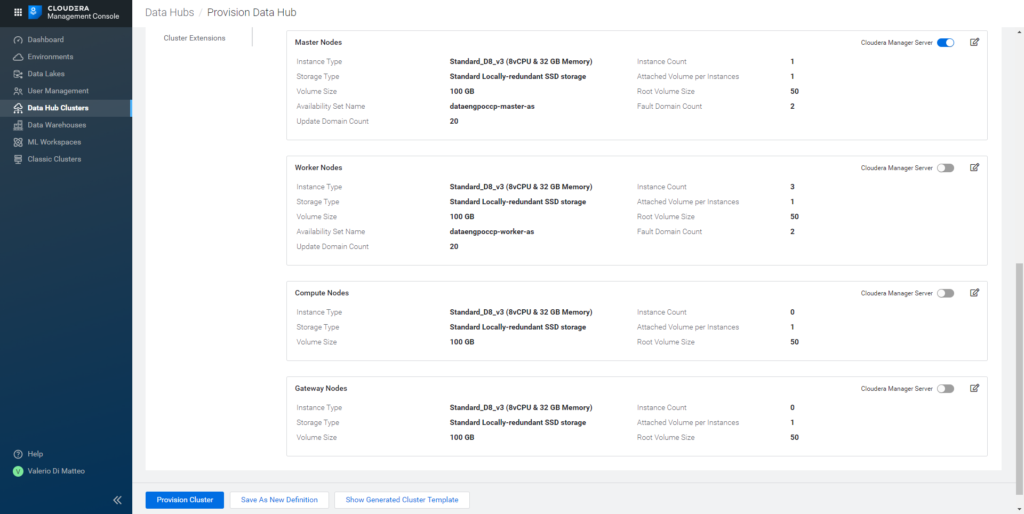The image size is (1024, 514).
Task: Click Show Generated Cluster Template
Action: pyautogui.click(x=402, y=500)
